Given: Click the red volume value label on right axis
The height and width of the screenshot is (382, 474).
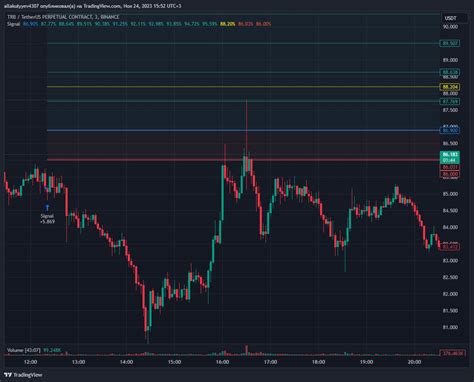Looking at the screenshot, I should [x=452, y=353].
